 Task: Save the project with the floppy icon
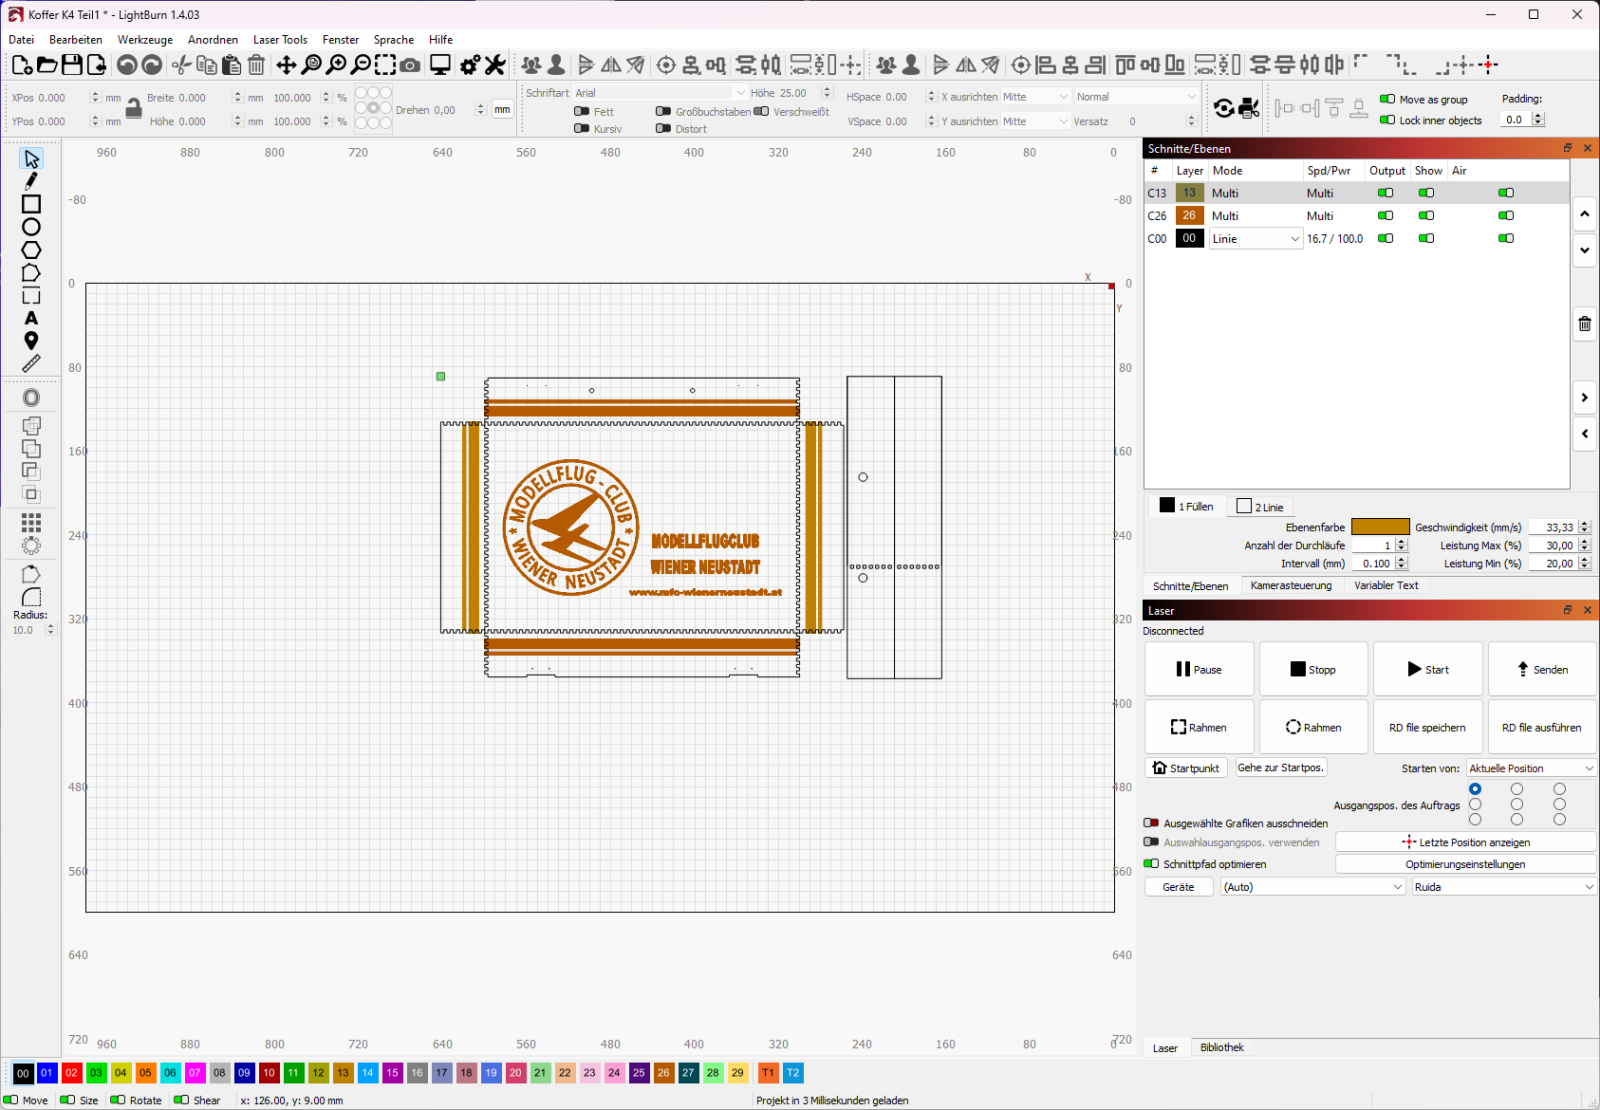[x=71, y=65]
